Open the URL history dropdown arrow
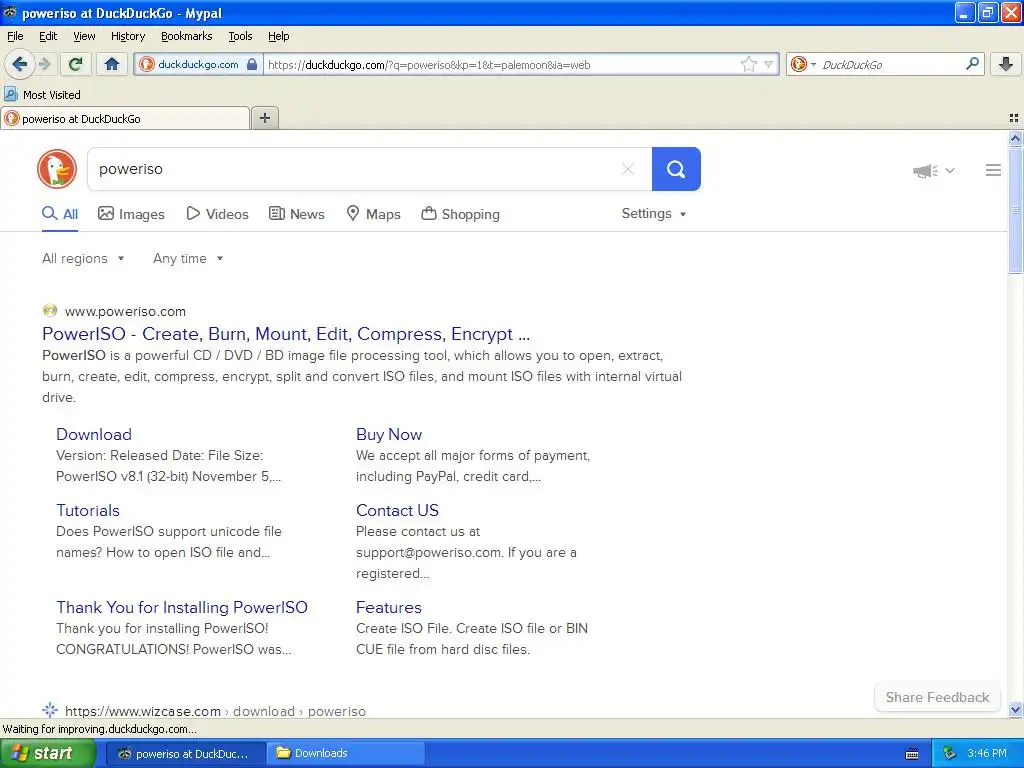Viewport: 1024px width, 768px height. coord(769,65)
